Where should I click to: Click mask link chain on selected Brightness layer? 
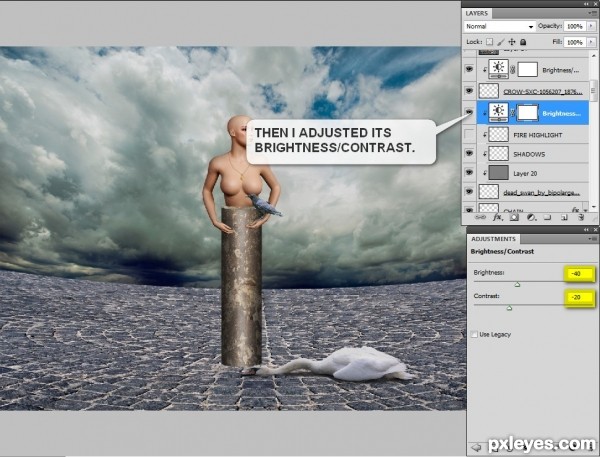pyautogui.click(x=513, y=113)
